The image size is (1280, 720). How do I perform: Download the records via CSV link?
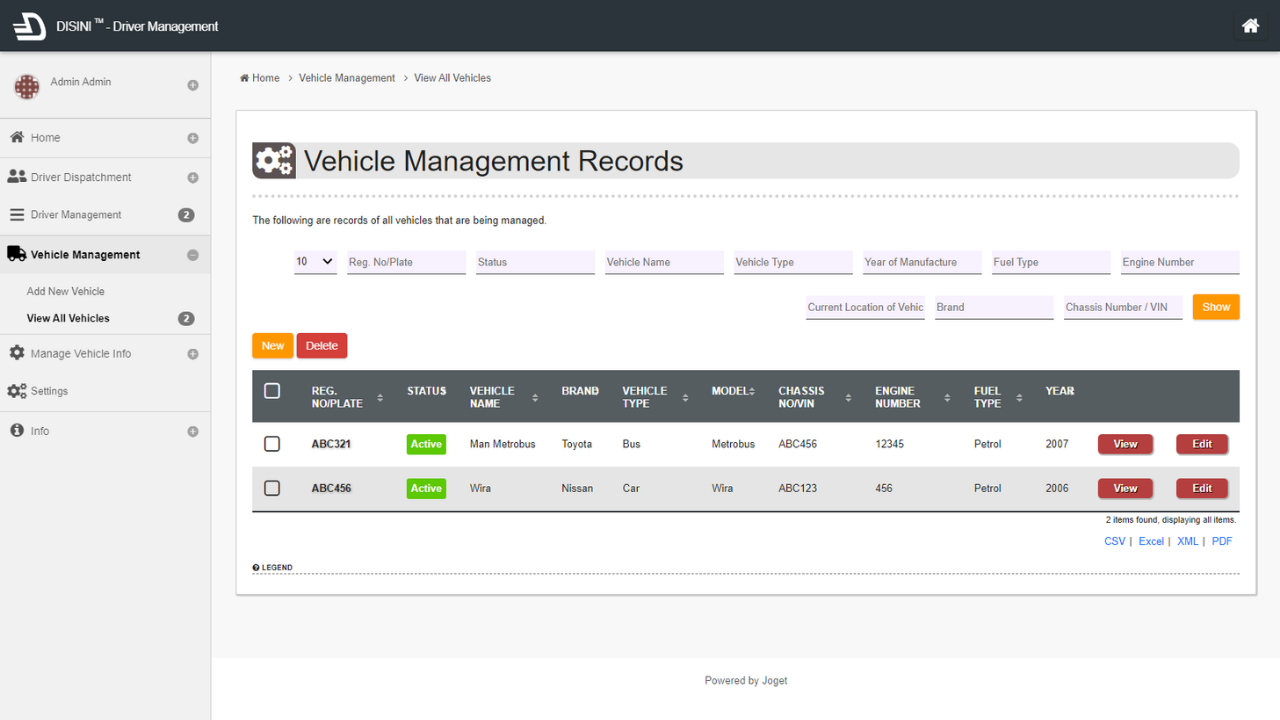[1114, 541]
